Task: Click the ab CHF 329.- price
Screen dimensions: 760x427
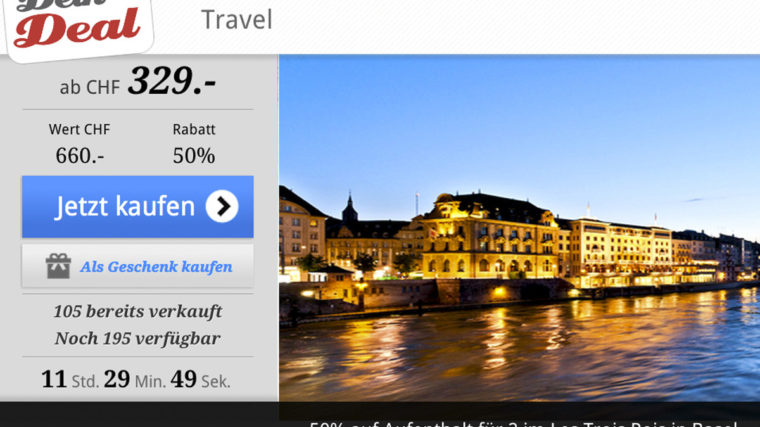Action: point(138,81)
